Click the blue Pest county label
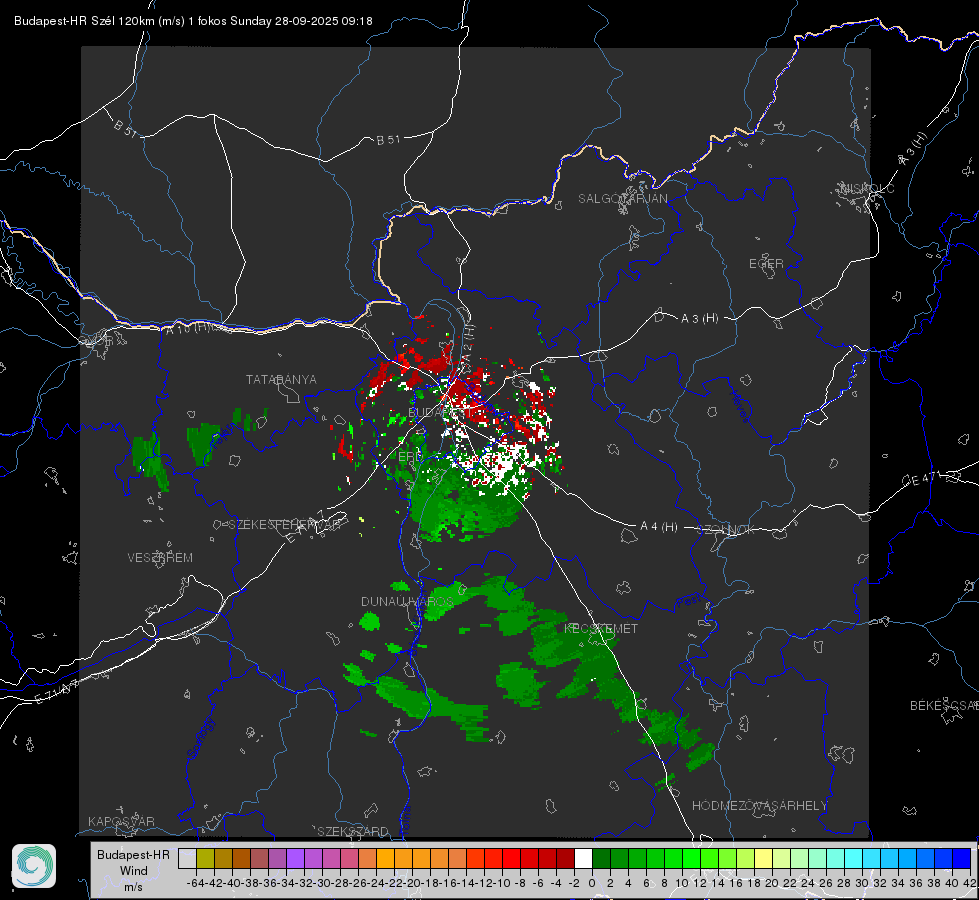The width and height of the screenshot is (979, 900). pos(689,601)
